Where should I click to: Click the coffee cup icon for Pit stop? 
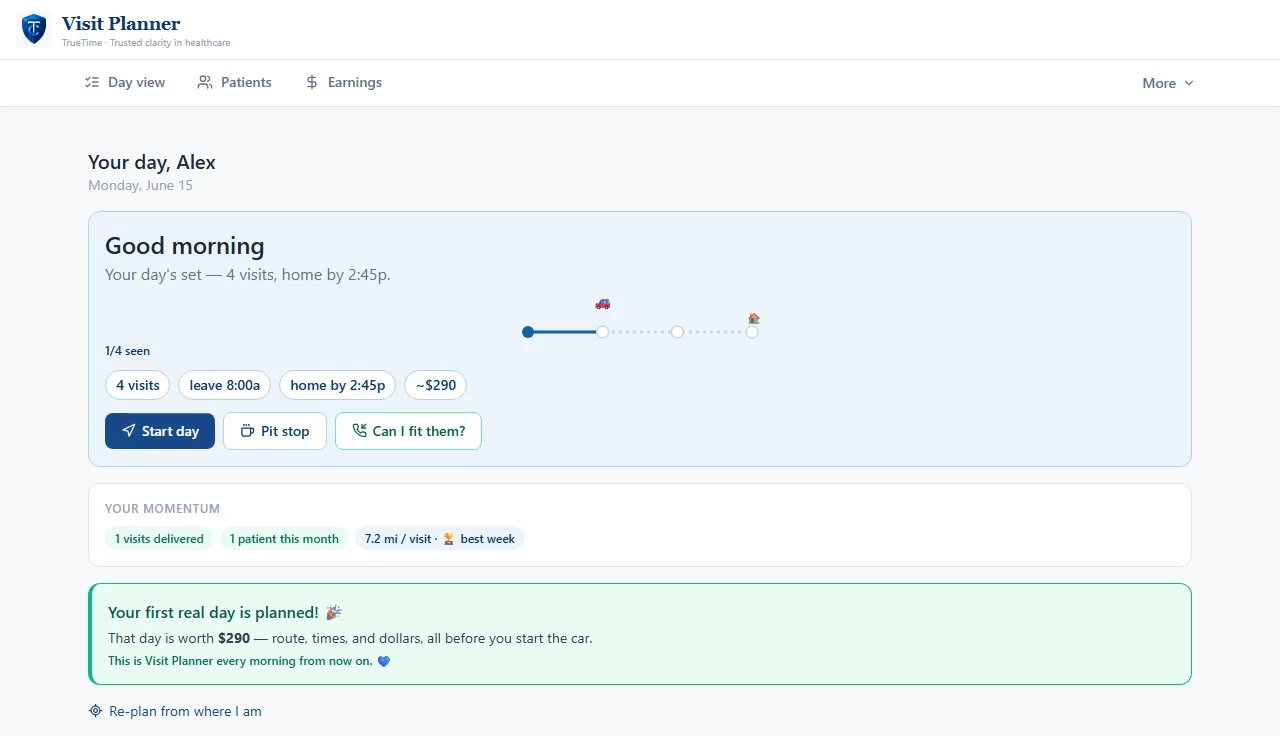(248, 431)
